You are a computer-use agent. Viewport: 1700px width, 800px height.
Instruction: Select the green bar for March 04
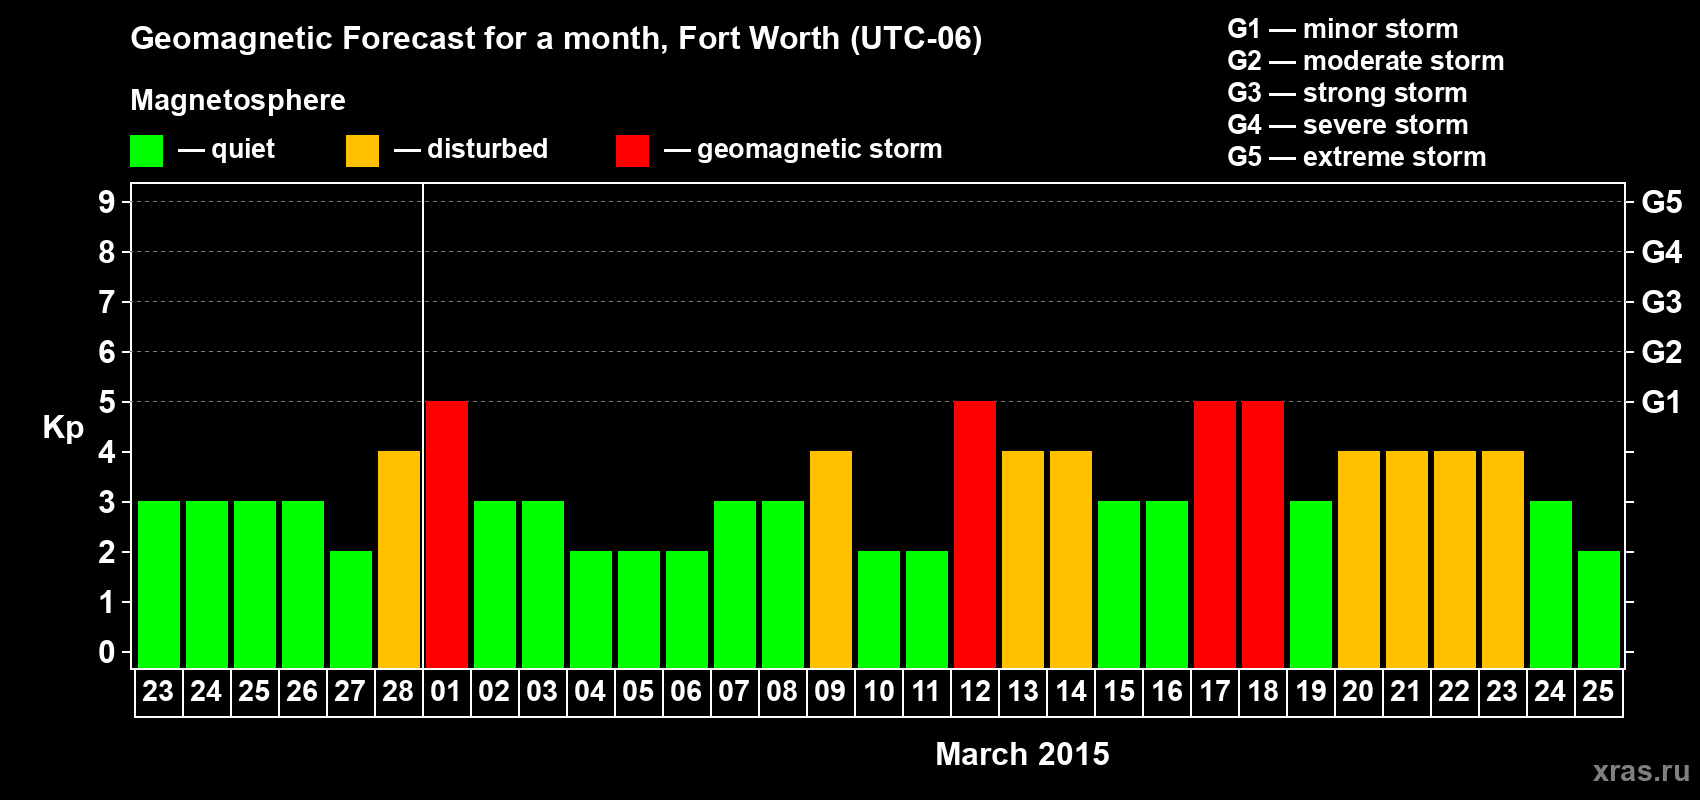[x=591, y=609]
